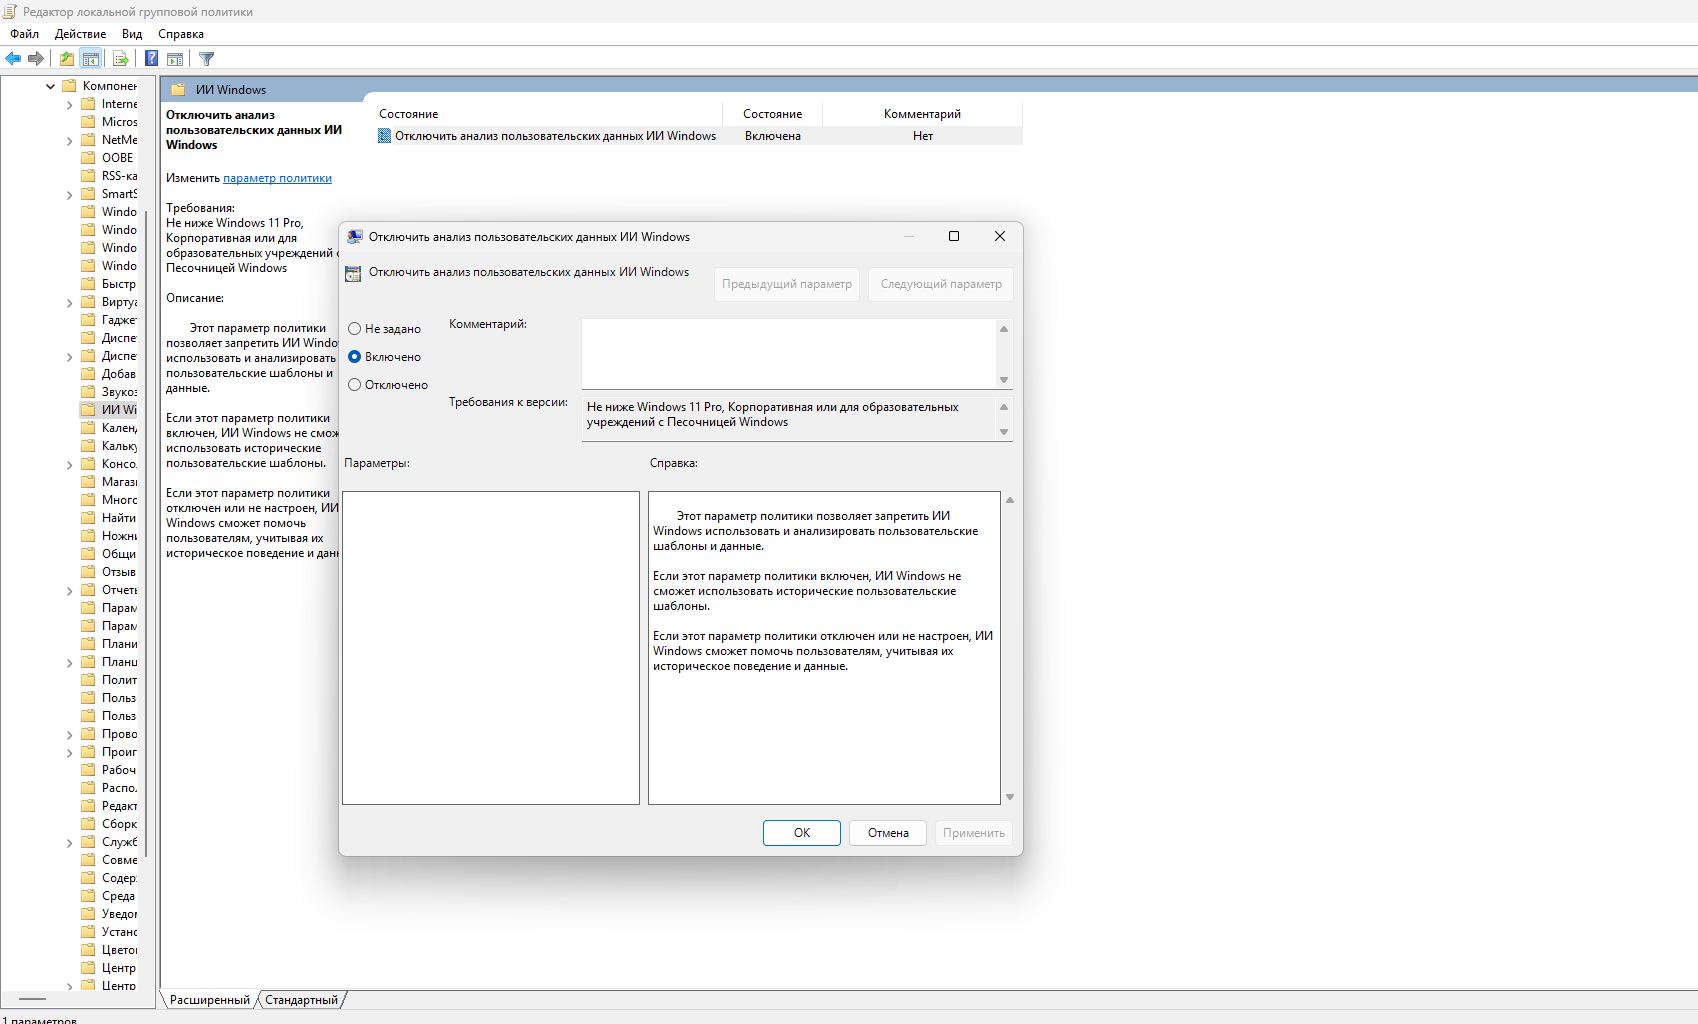Click the Ножни folder icon in tree
1698x1024 pixels.
[88, 536]
